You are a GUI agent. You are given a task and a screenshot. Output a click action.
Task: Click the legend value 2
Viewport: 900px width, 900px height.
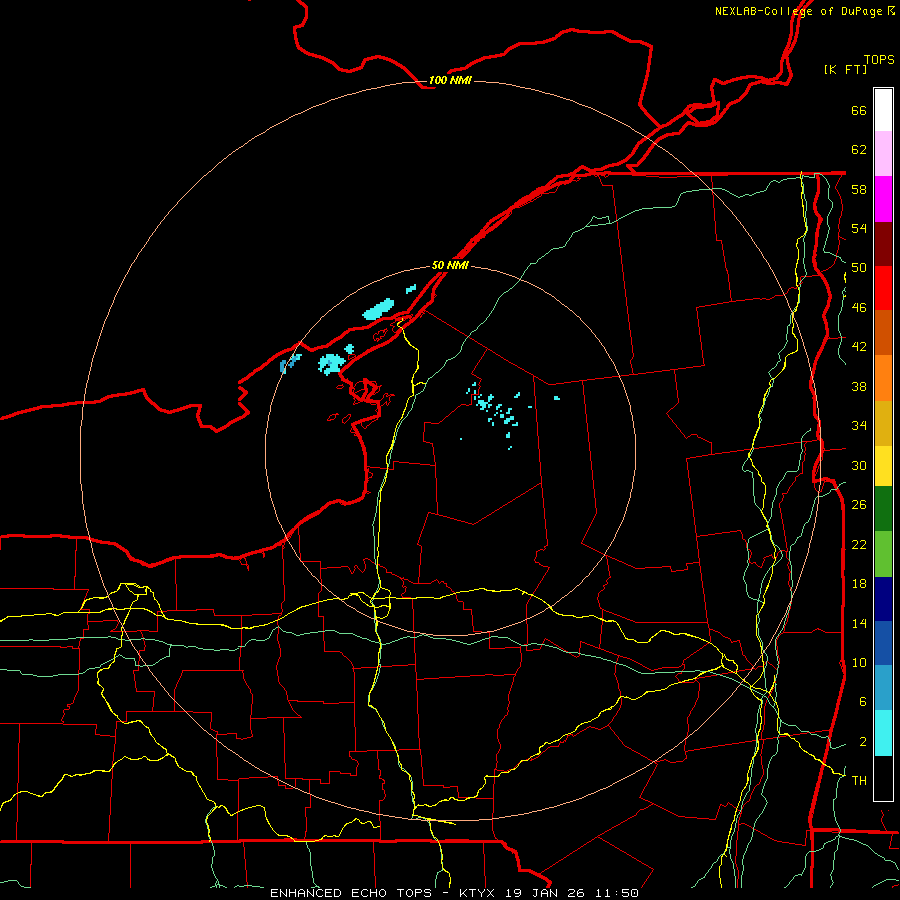[863, 742]
